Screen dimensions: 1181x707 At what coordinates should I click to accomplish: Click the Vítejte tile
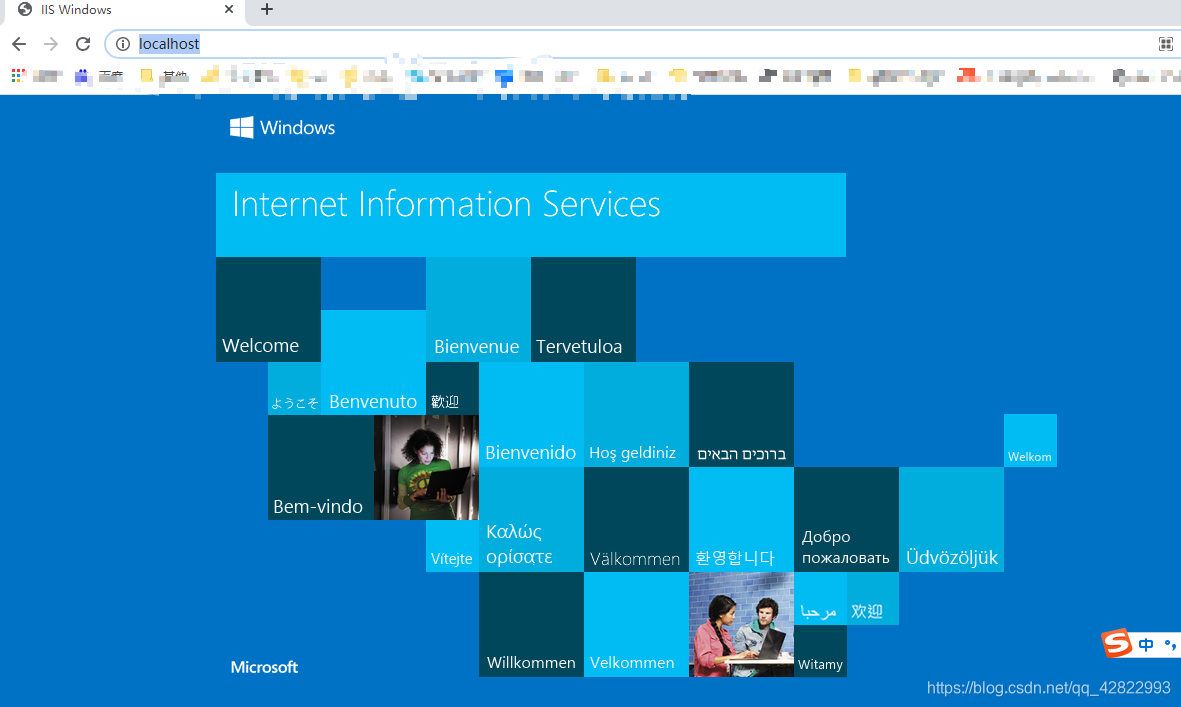coord(453,546)
